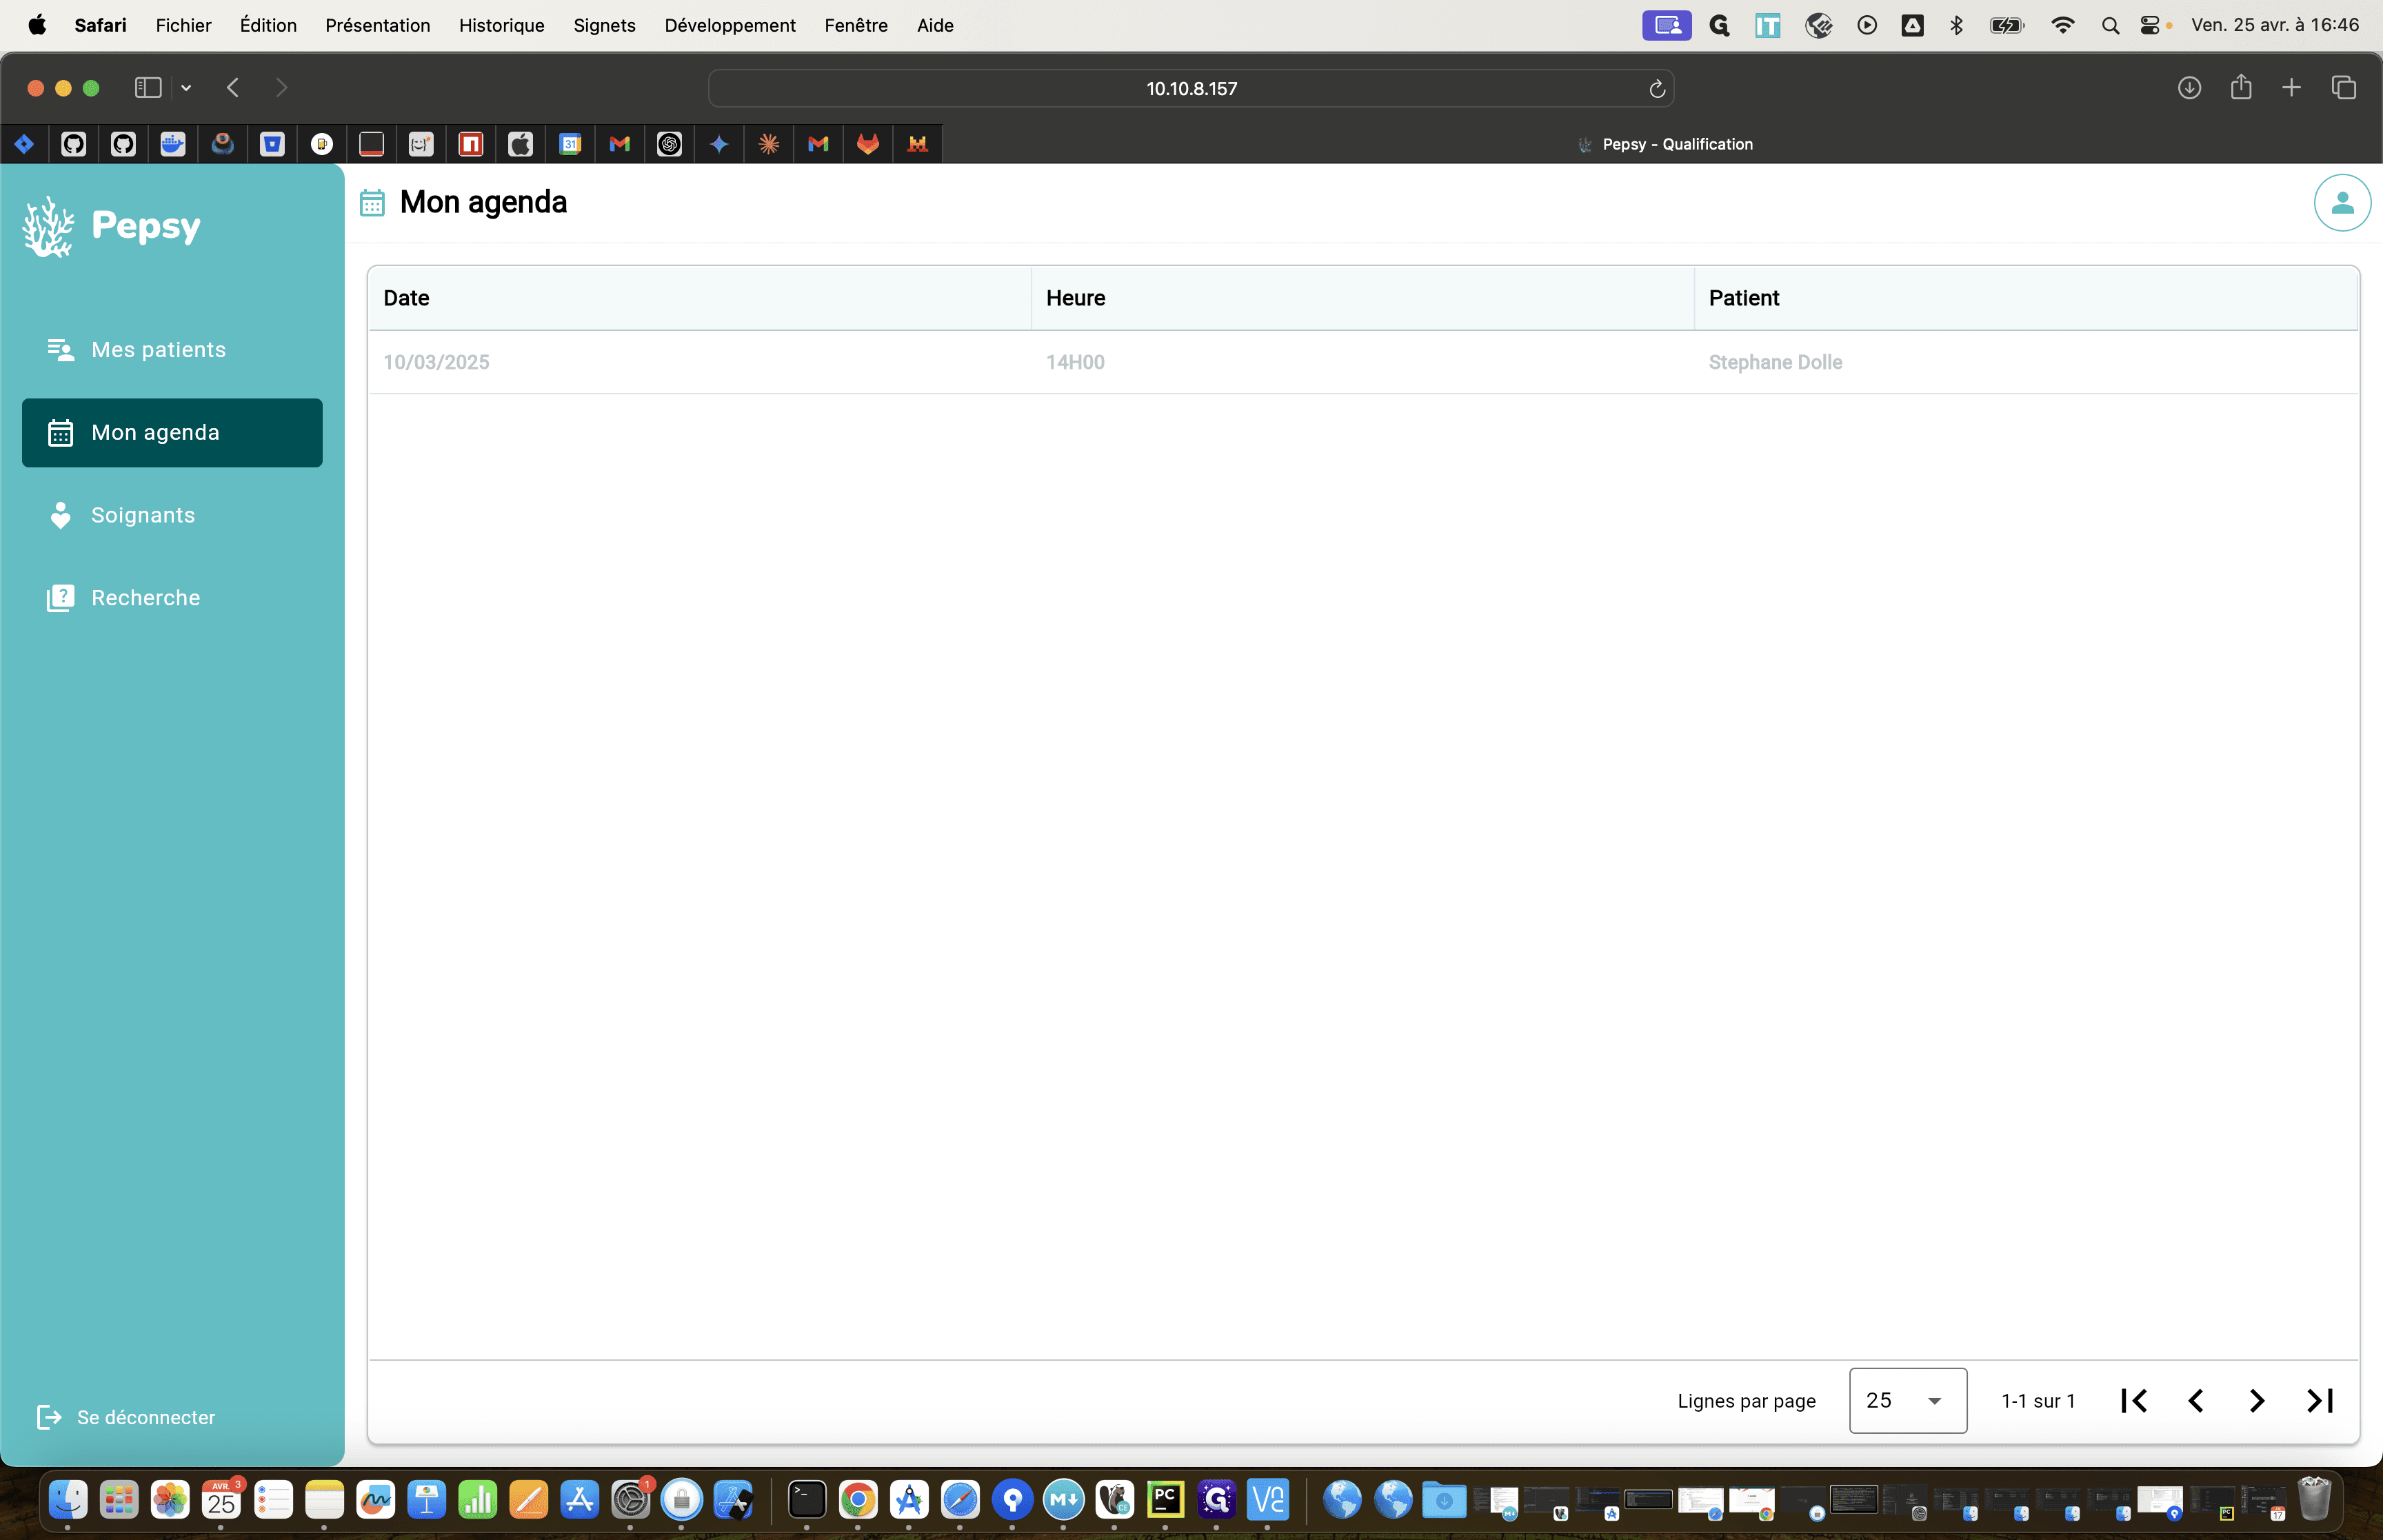The image size is (2383, 1540).
Task: Open Terminal from the Dock
Action: [806, 1500]
